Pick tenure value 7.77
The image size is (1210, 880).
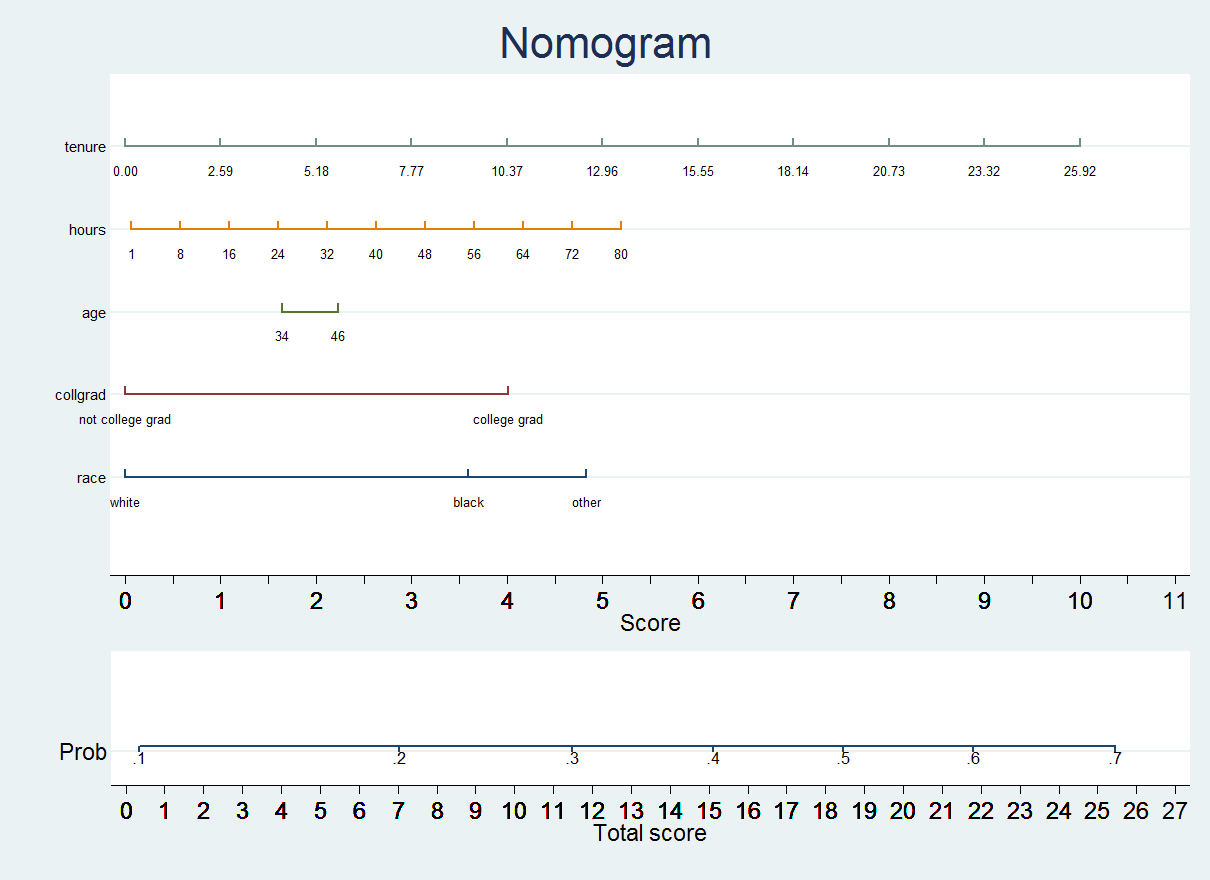tap(411, 172)
